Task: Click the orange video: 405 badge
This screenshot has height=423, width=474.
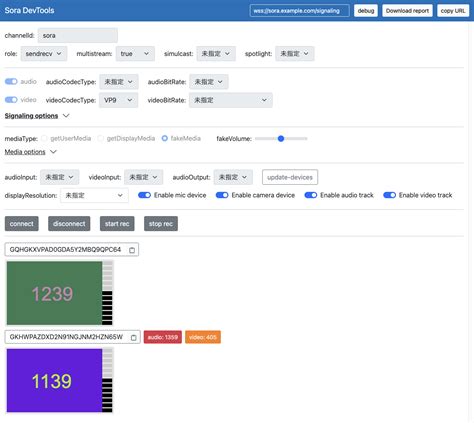Action: [x=203, y=337]
